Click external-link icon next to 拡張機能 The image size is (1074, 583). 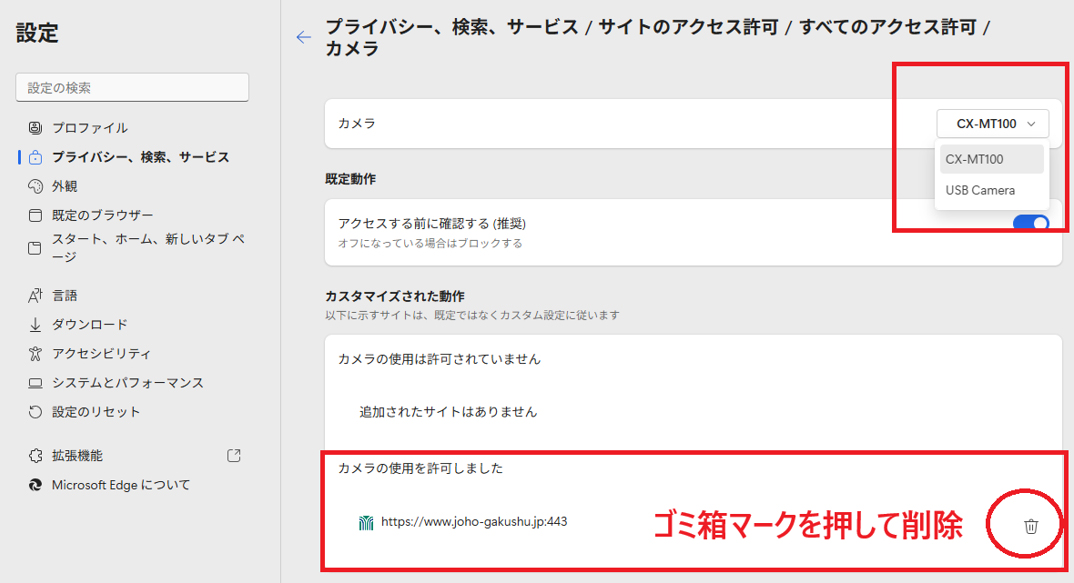pyautogui.click(x=234, y=456)
